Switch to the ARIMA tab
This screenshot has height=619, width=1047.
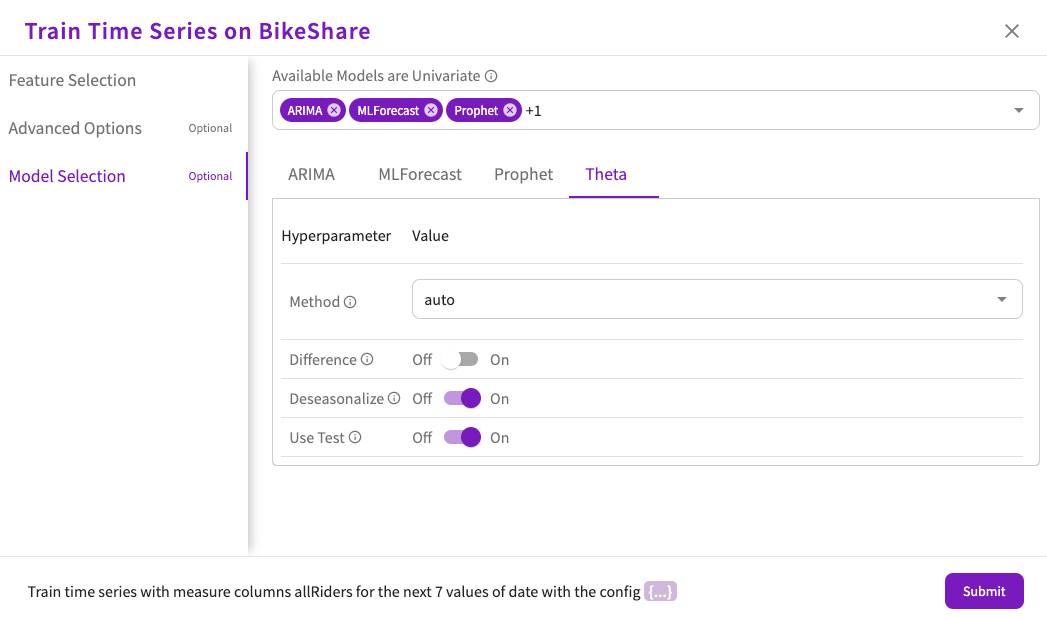point(311,174)
